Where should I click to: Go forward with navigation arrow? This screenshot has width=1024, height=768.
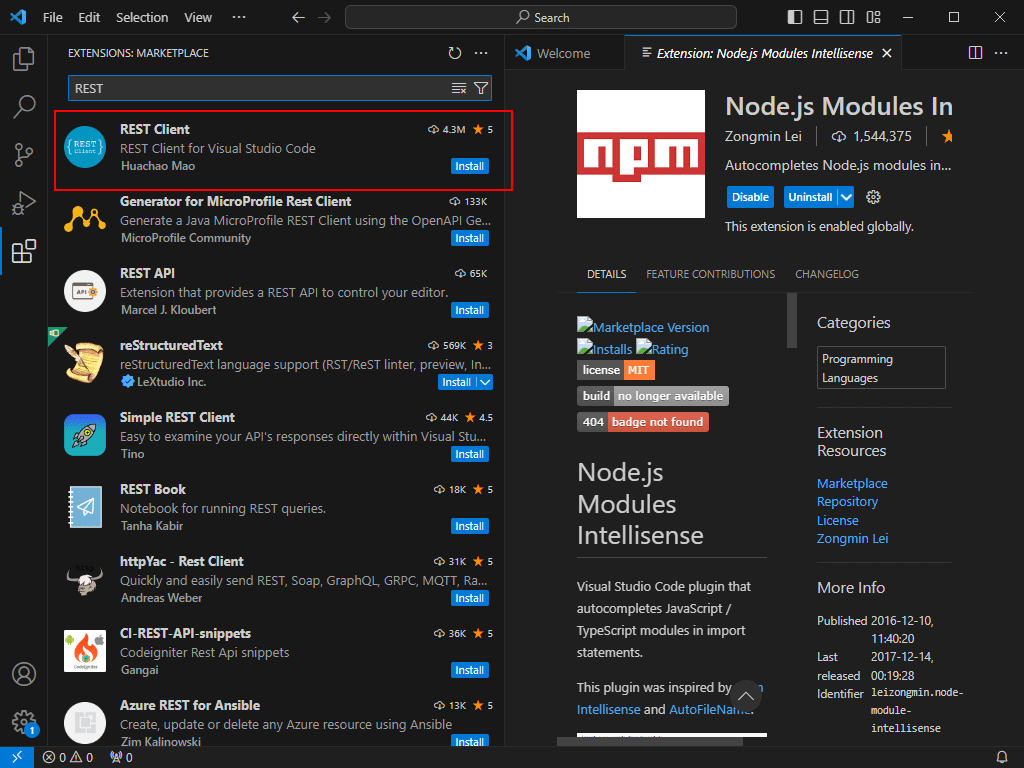325,18
